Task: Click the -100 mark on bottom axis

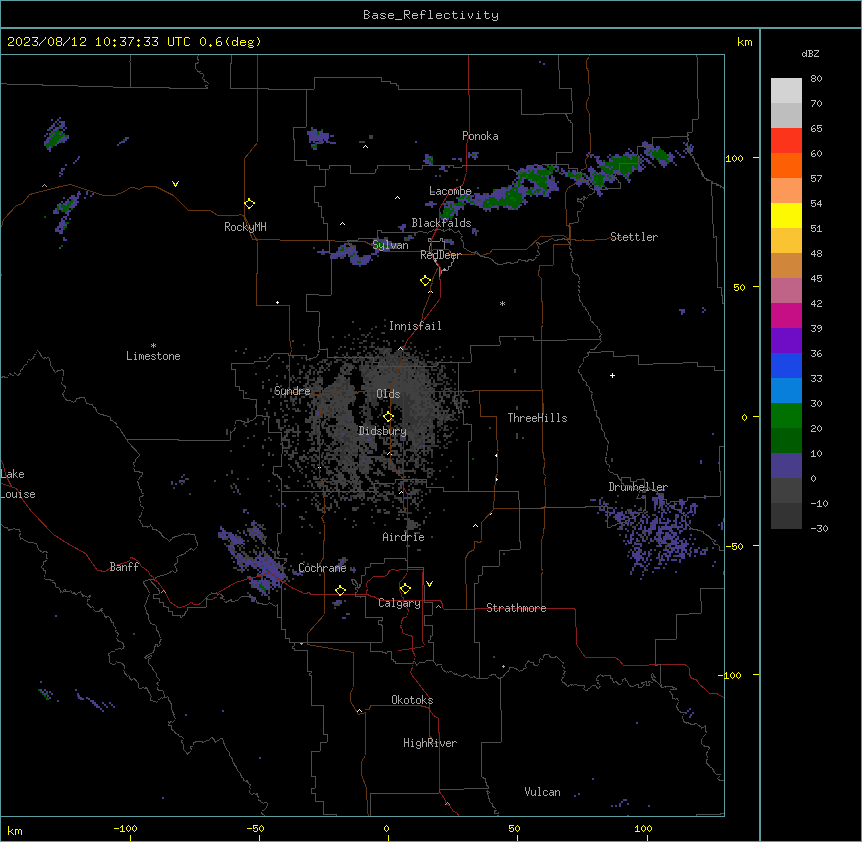Action: (x=125, y=828)
